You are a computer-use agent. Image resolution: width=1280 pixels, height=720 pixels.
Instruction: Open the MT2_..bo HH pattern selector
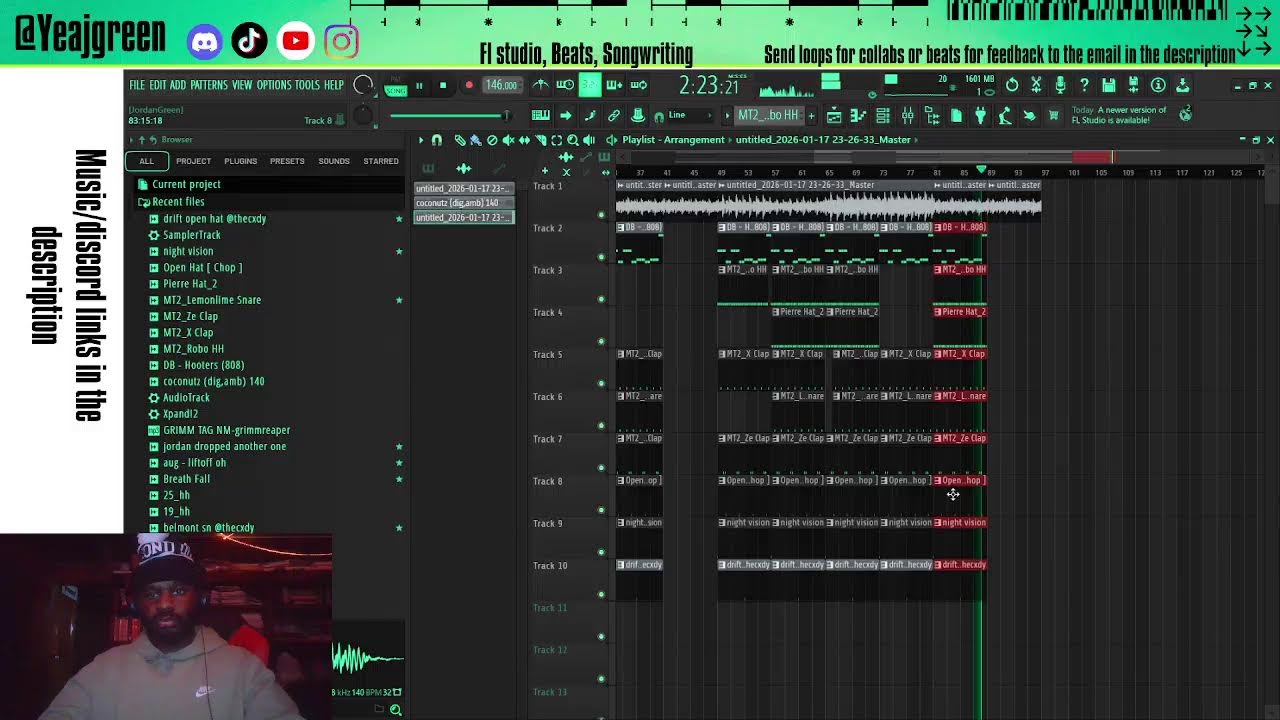(x=768, y=115)
